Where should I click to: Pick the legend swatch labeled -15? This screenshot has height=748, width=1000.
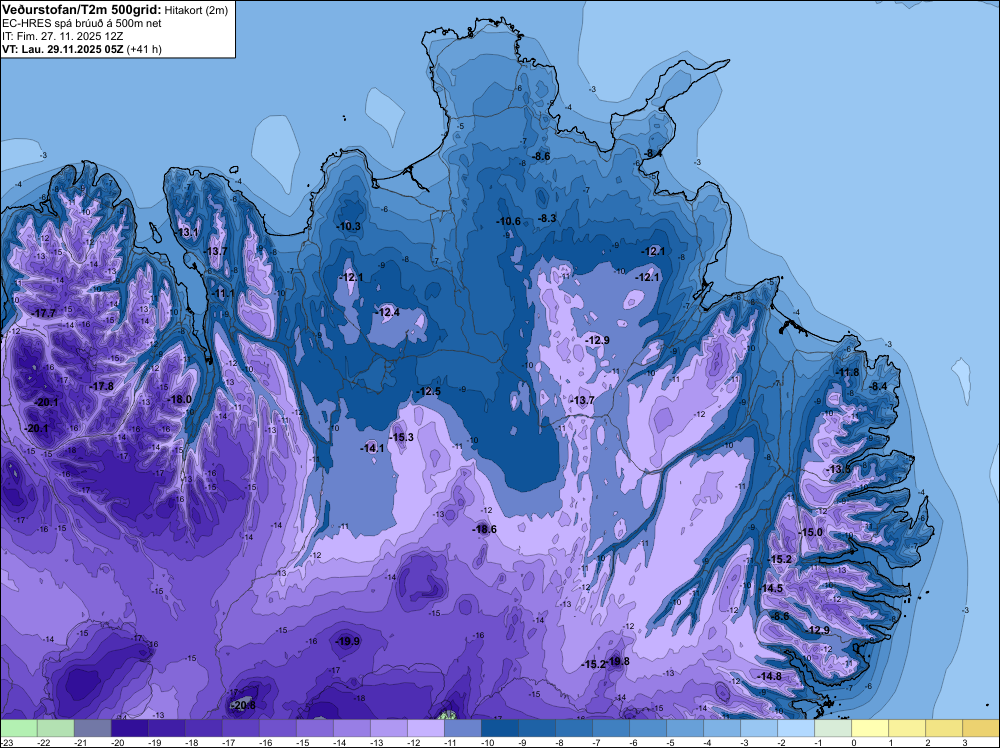pyautogui.click(x=314, y=728)
